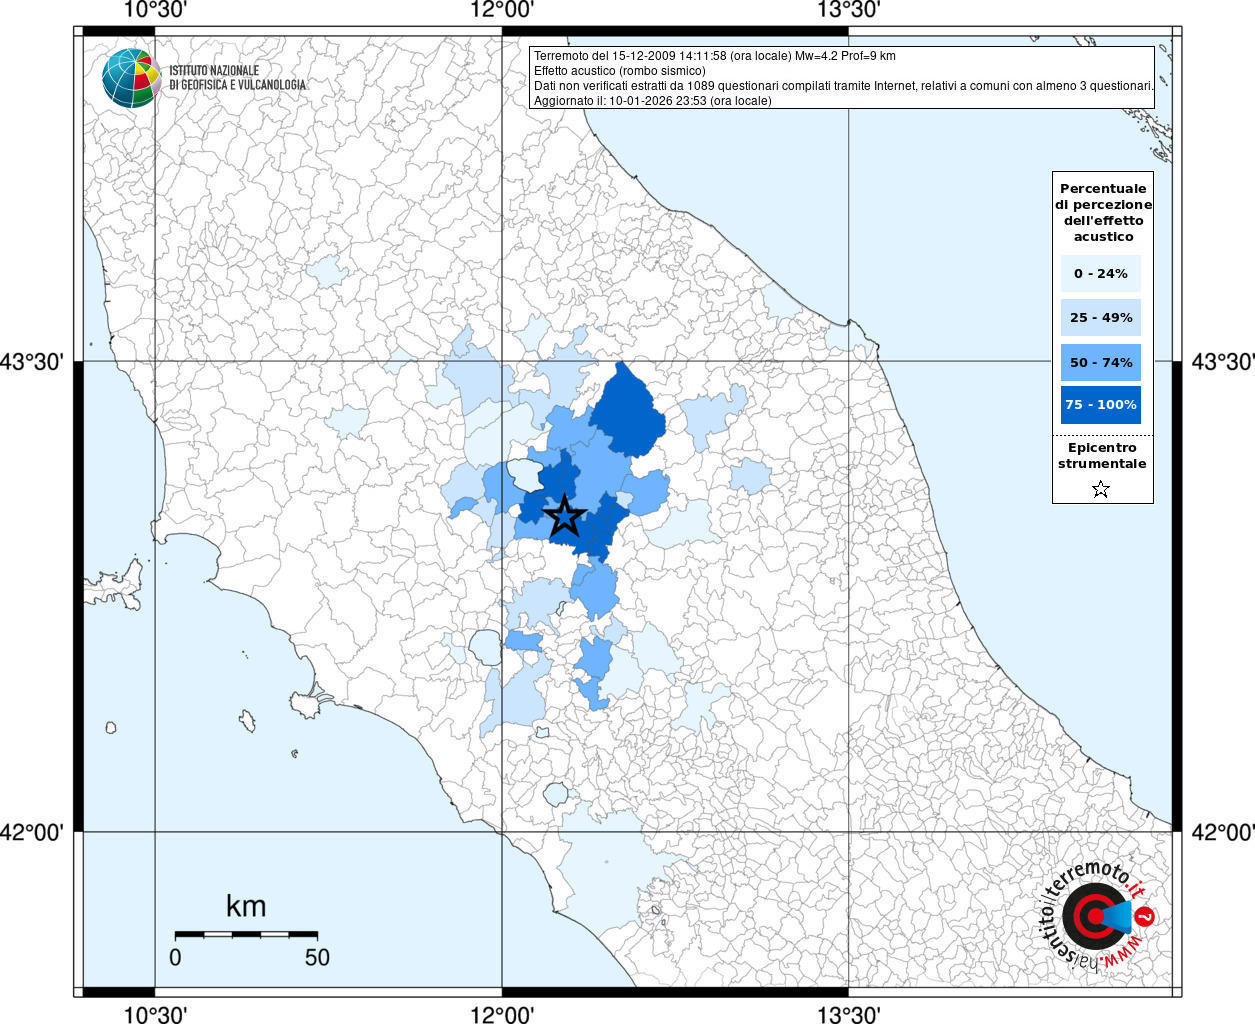1255x1024 pixels.
Task: Click the top 12°00' longitude label
Action: tap(502, 10)
